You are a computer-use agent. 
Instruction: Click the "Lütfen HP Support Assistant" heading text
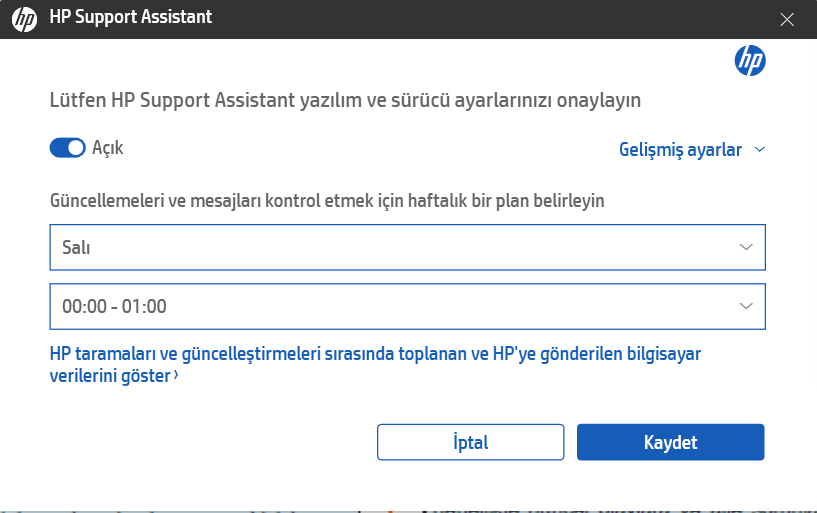tap(345, 100)
